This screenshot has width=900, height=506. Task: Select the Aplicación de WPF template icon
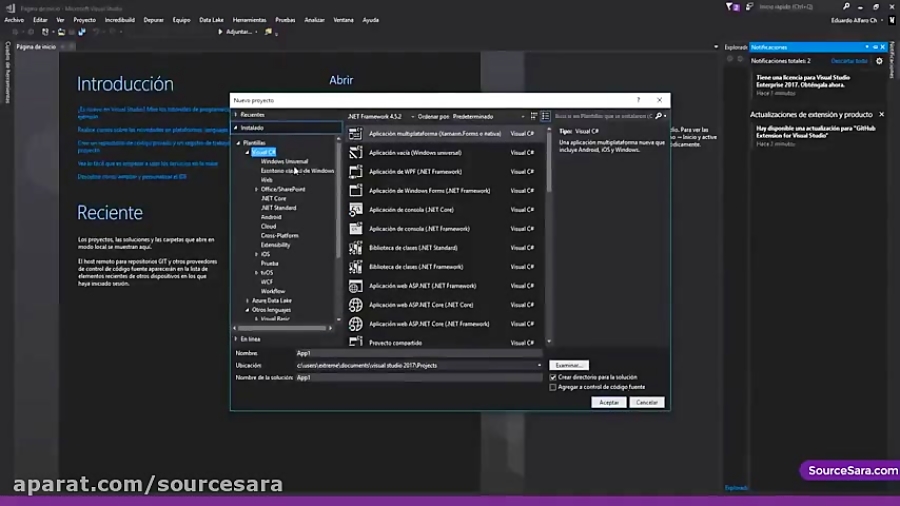pos(355,172)
